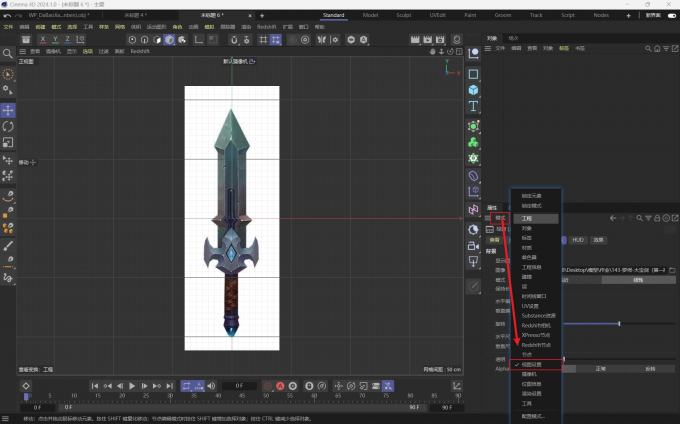
Task: Add a Null object square icon
Action: (473, 74)
